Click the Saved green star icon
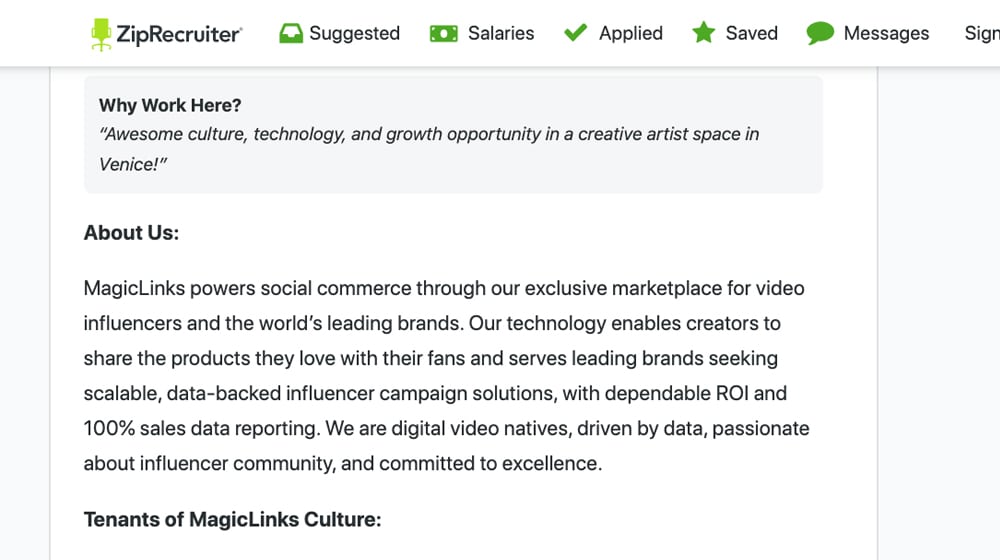Image resolution: width=1000 pixels, height=560 pixels. click(x=704, y=33)
